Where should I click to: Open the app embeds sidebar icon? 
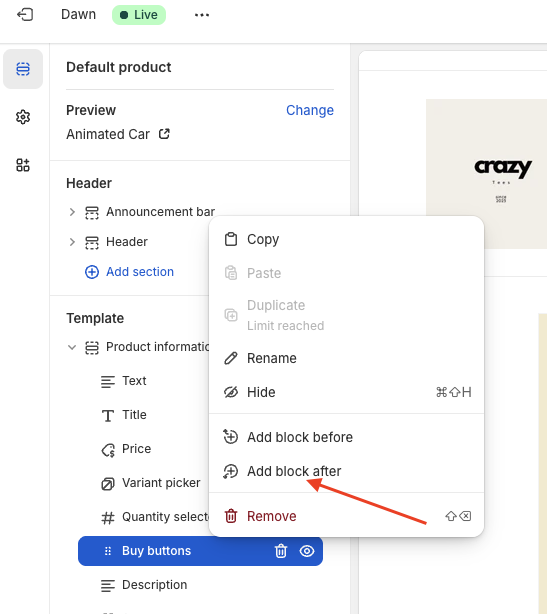(x=23, y=165)
